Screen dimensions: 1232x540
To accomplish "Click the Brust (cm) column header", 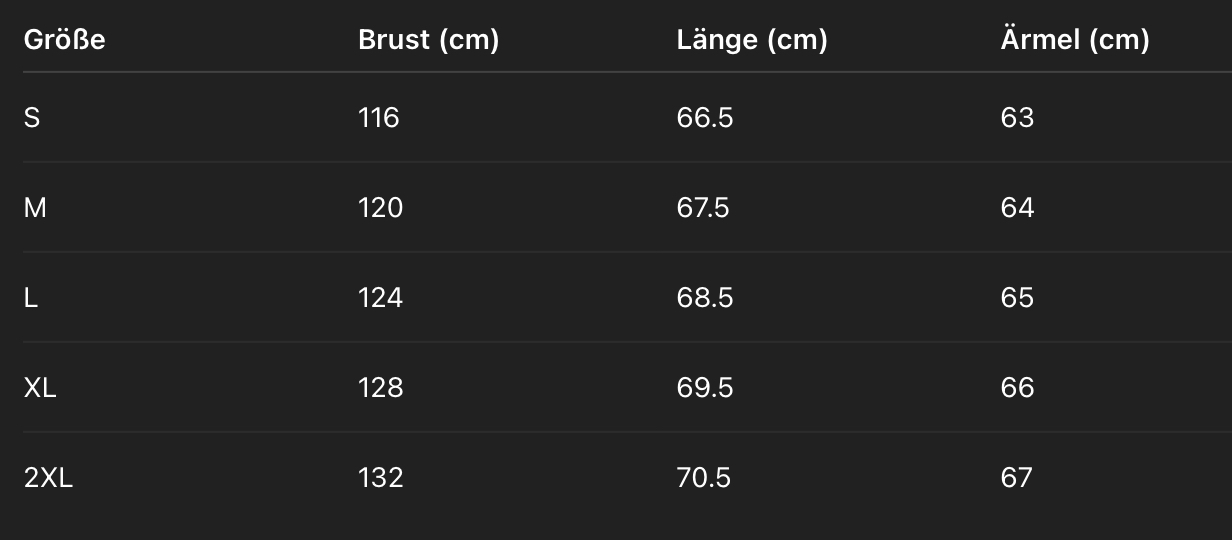I will coord(428,40).
